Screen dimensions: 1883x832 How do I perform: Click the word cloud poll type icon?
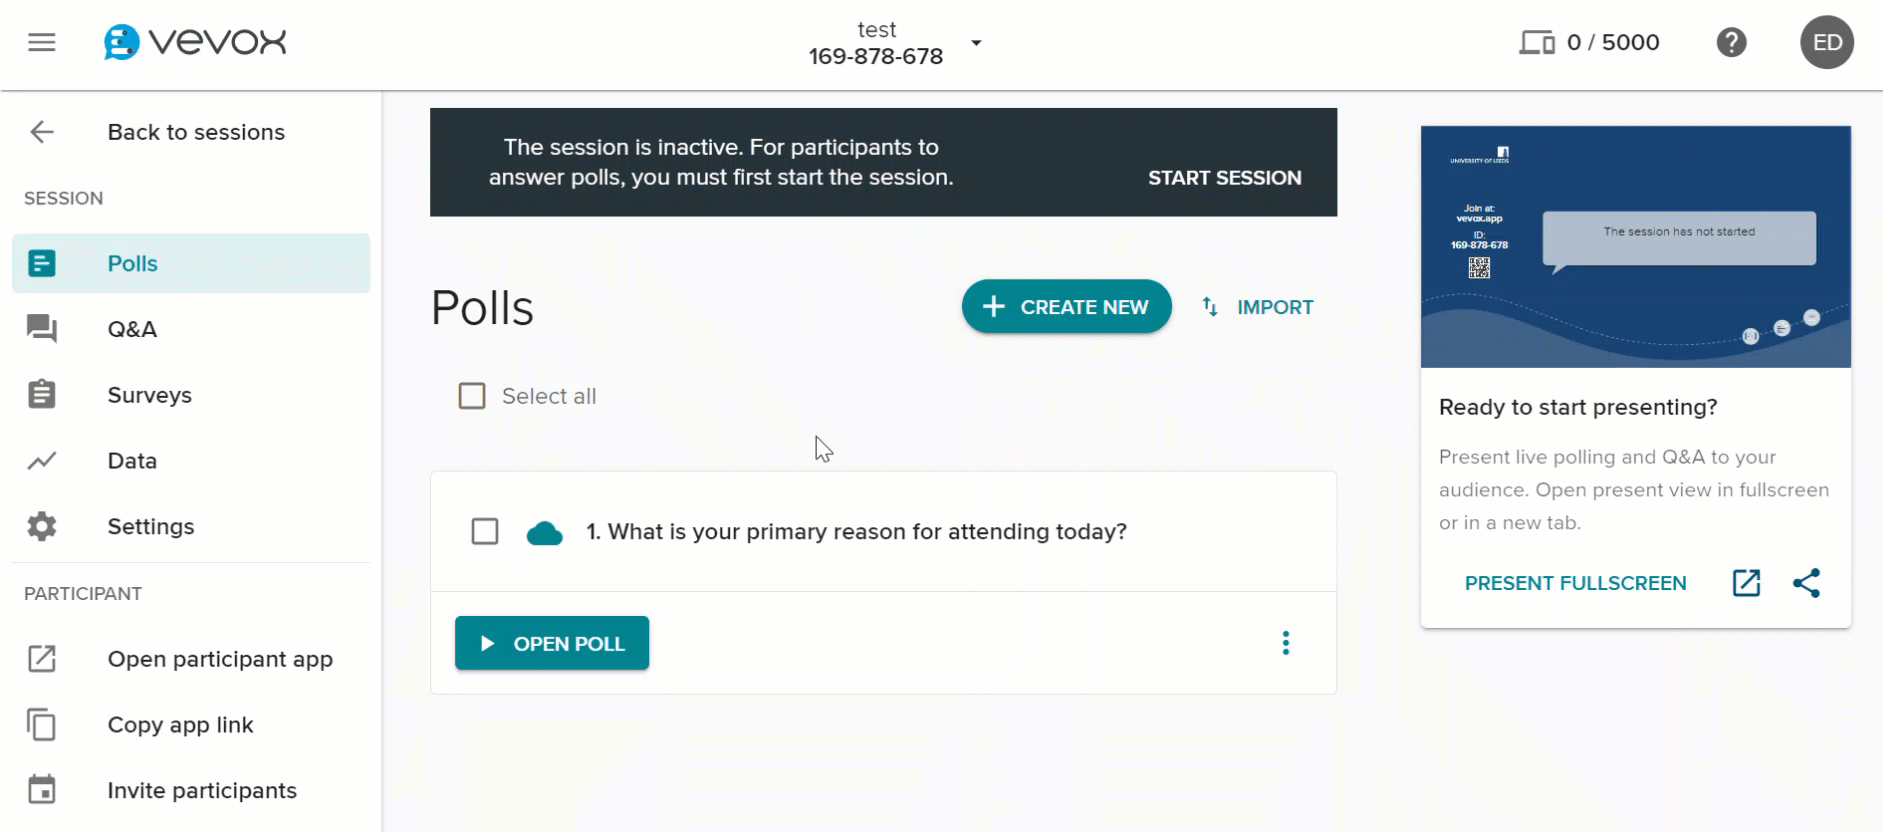[544, 533]
